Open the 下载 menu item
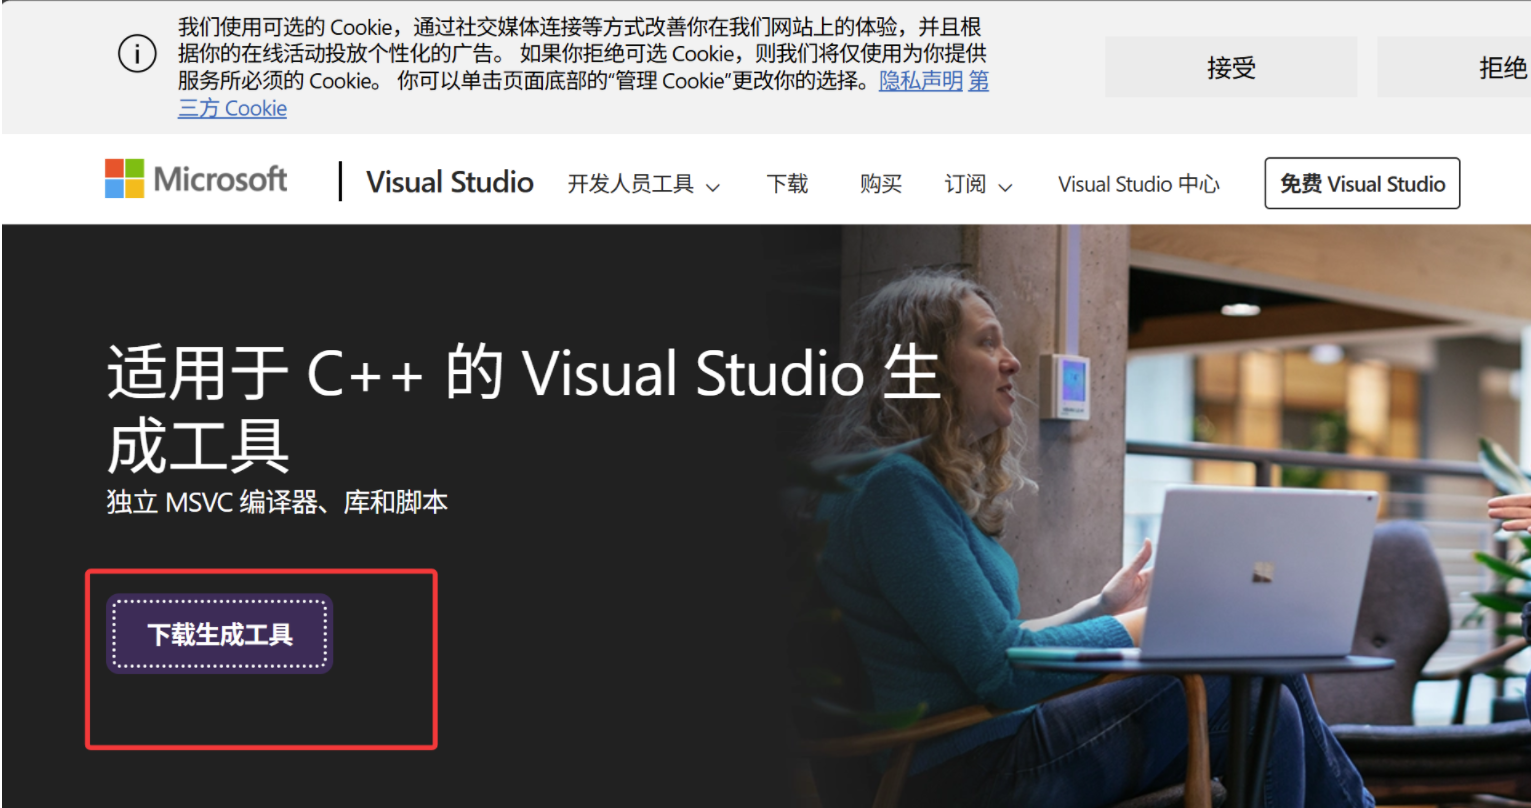 tap(787, 184)
